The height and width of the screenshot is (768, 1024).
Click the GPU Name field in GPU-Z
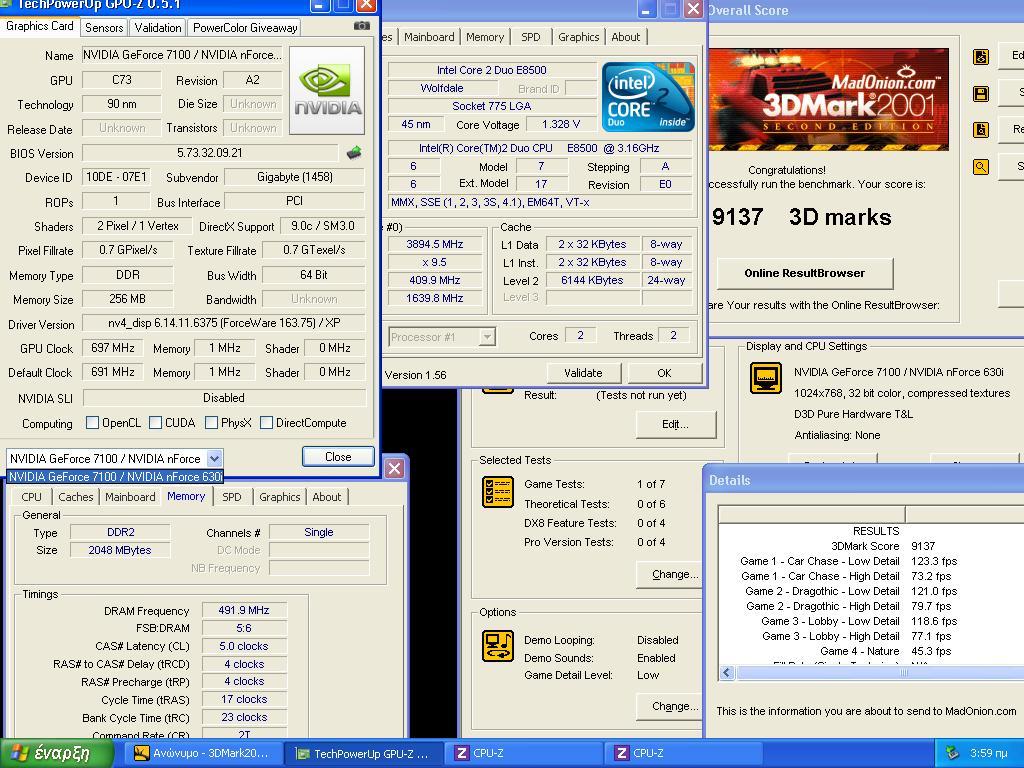click(182, 56)
